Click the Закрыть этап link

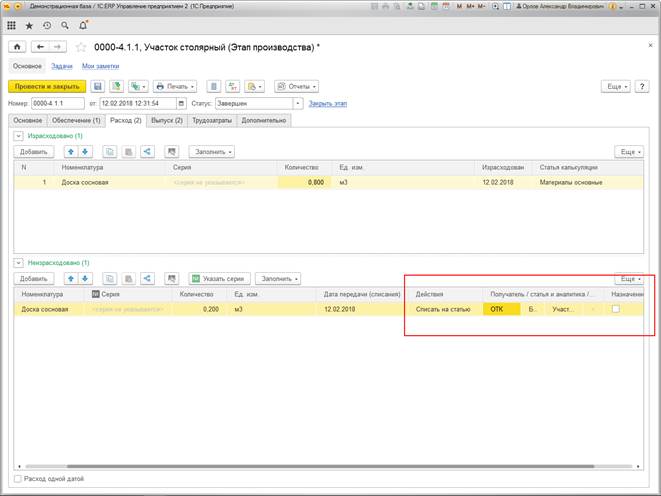coord(327,103)
